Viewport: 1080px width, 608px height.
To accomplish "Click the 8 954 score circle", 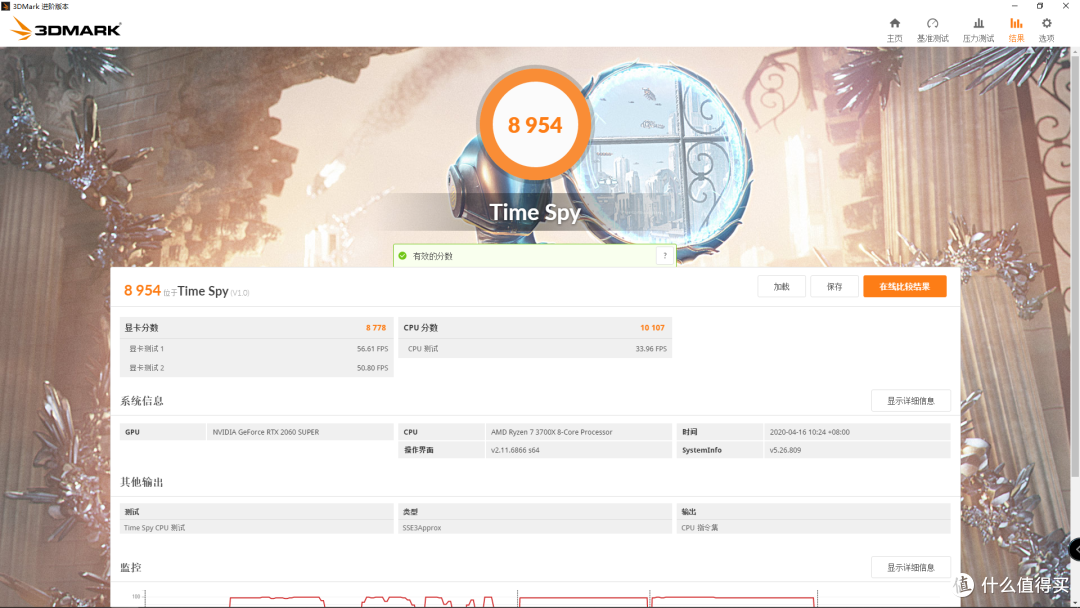I will pos(535,125).
